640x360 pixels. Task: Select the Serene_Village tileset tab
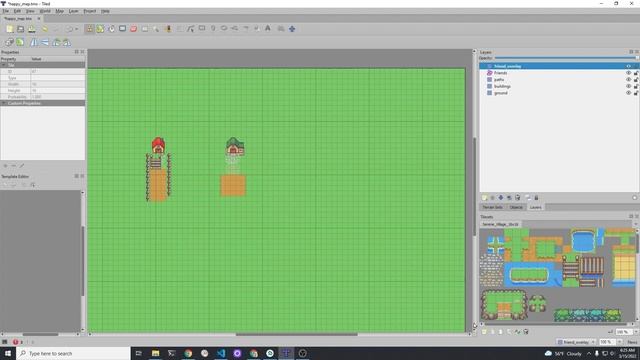point(500,224)
